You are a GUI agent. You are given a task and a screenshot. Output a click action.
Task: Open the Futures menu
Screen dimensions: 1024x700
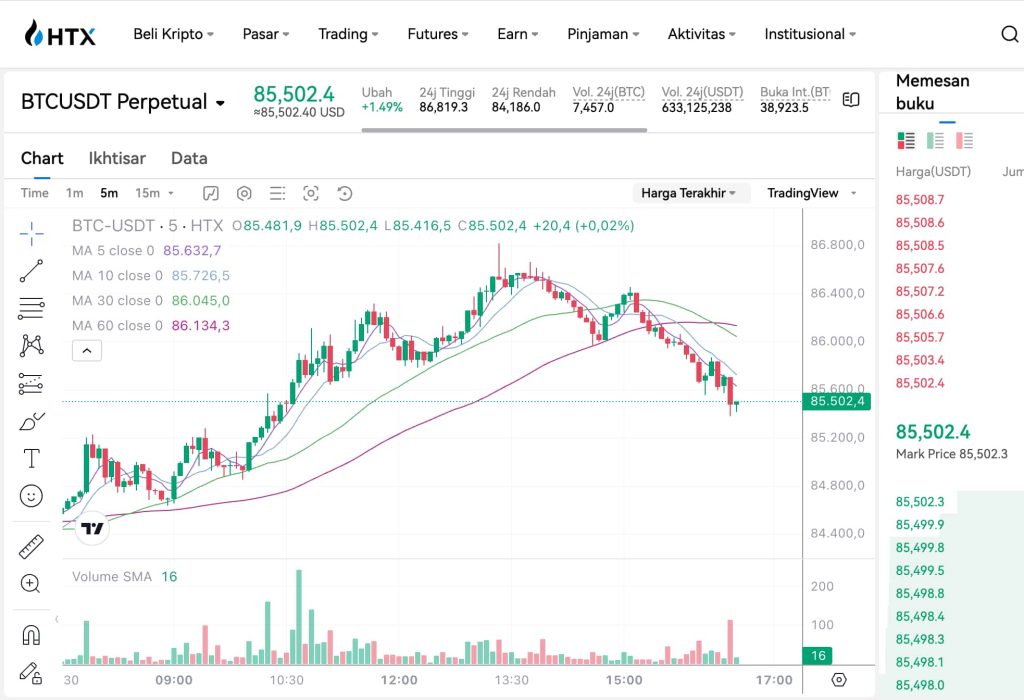click(x=438, y=34)
